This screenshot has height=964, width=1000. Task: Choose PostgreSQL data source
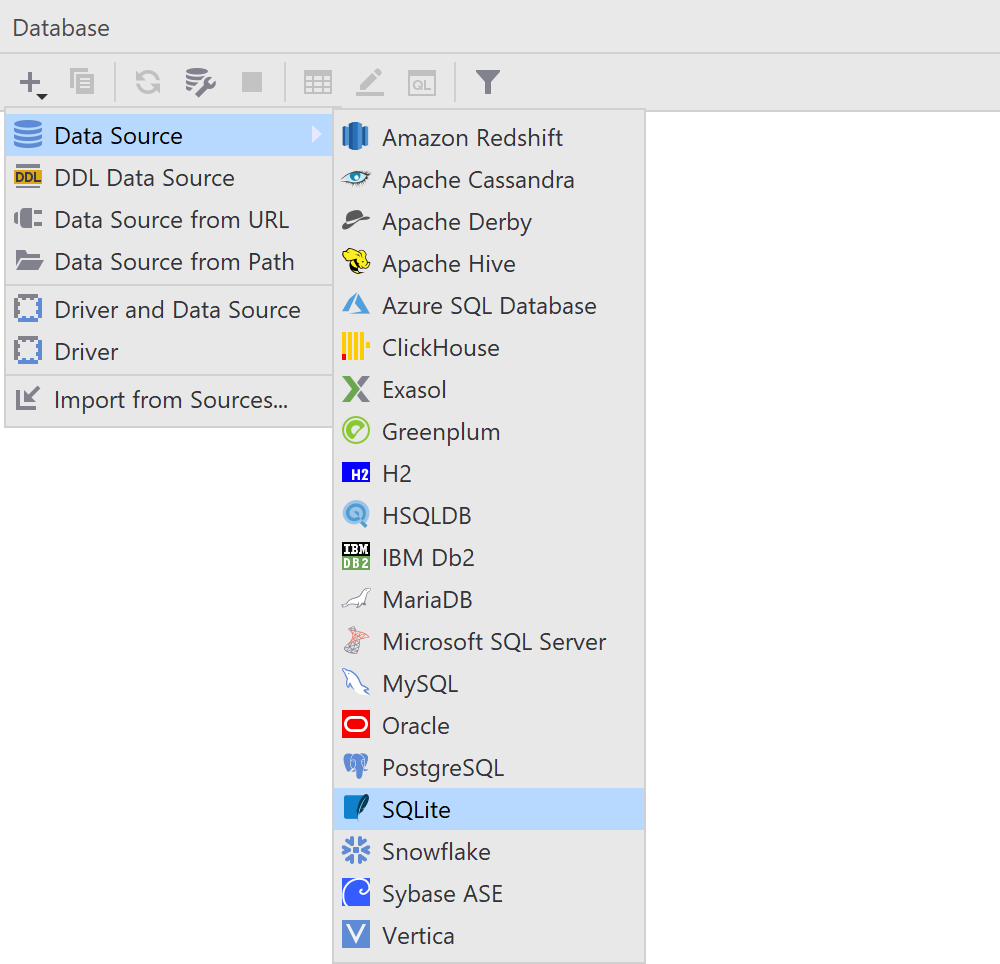point(489,768)
